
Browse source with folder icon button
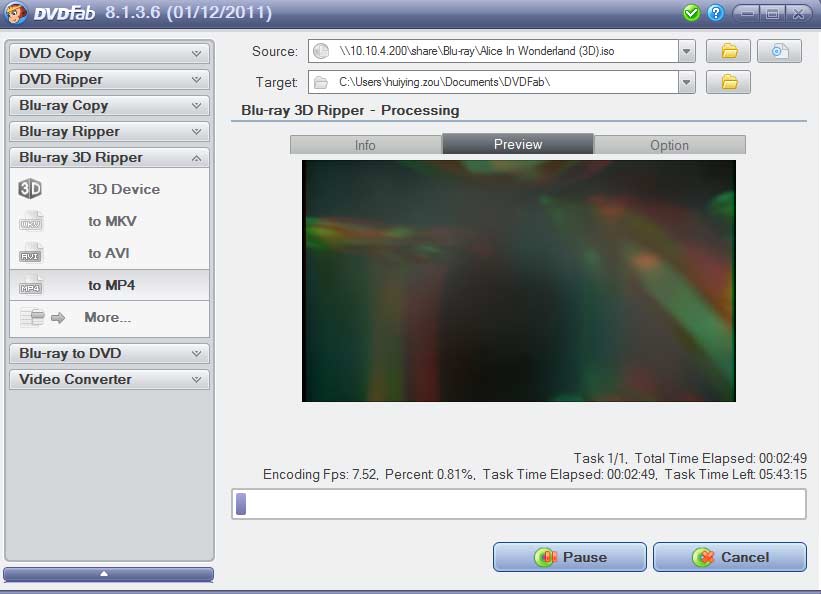[x=728, y=51]
